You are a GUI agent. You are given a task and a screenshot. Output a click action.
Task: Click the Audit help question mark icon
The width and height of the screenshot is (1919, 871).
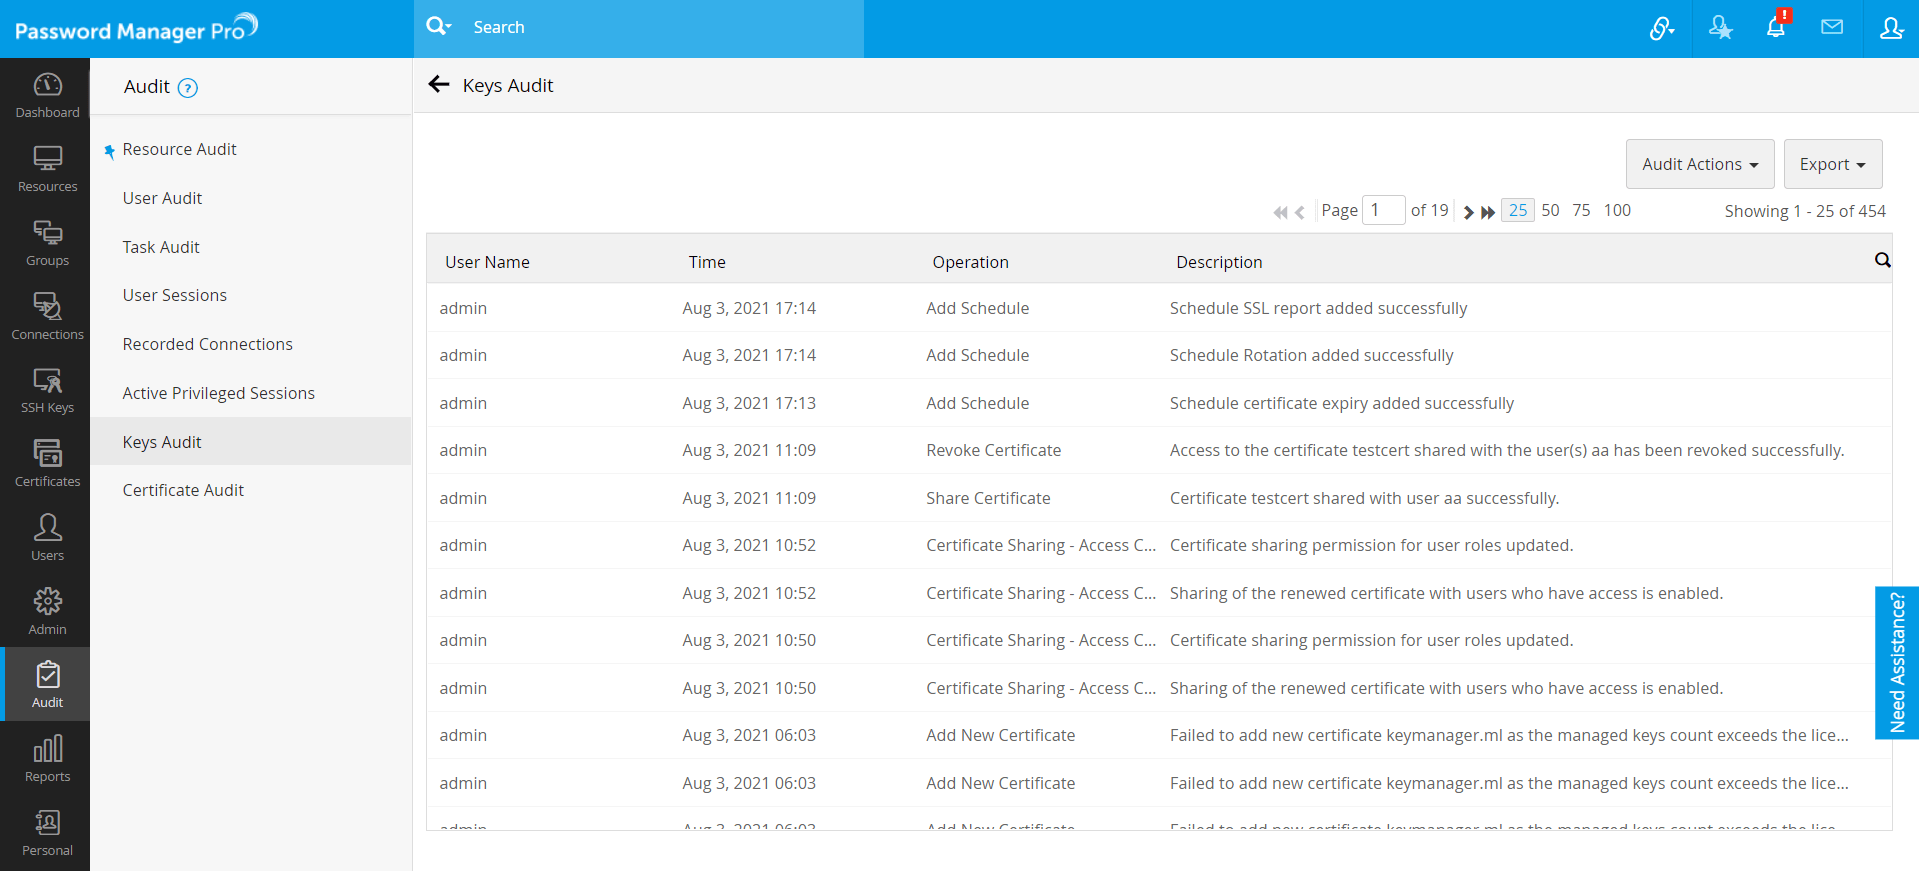pyautogui.click(x=187, y=88)
